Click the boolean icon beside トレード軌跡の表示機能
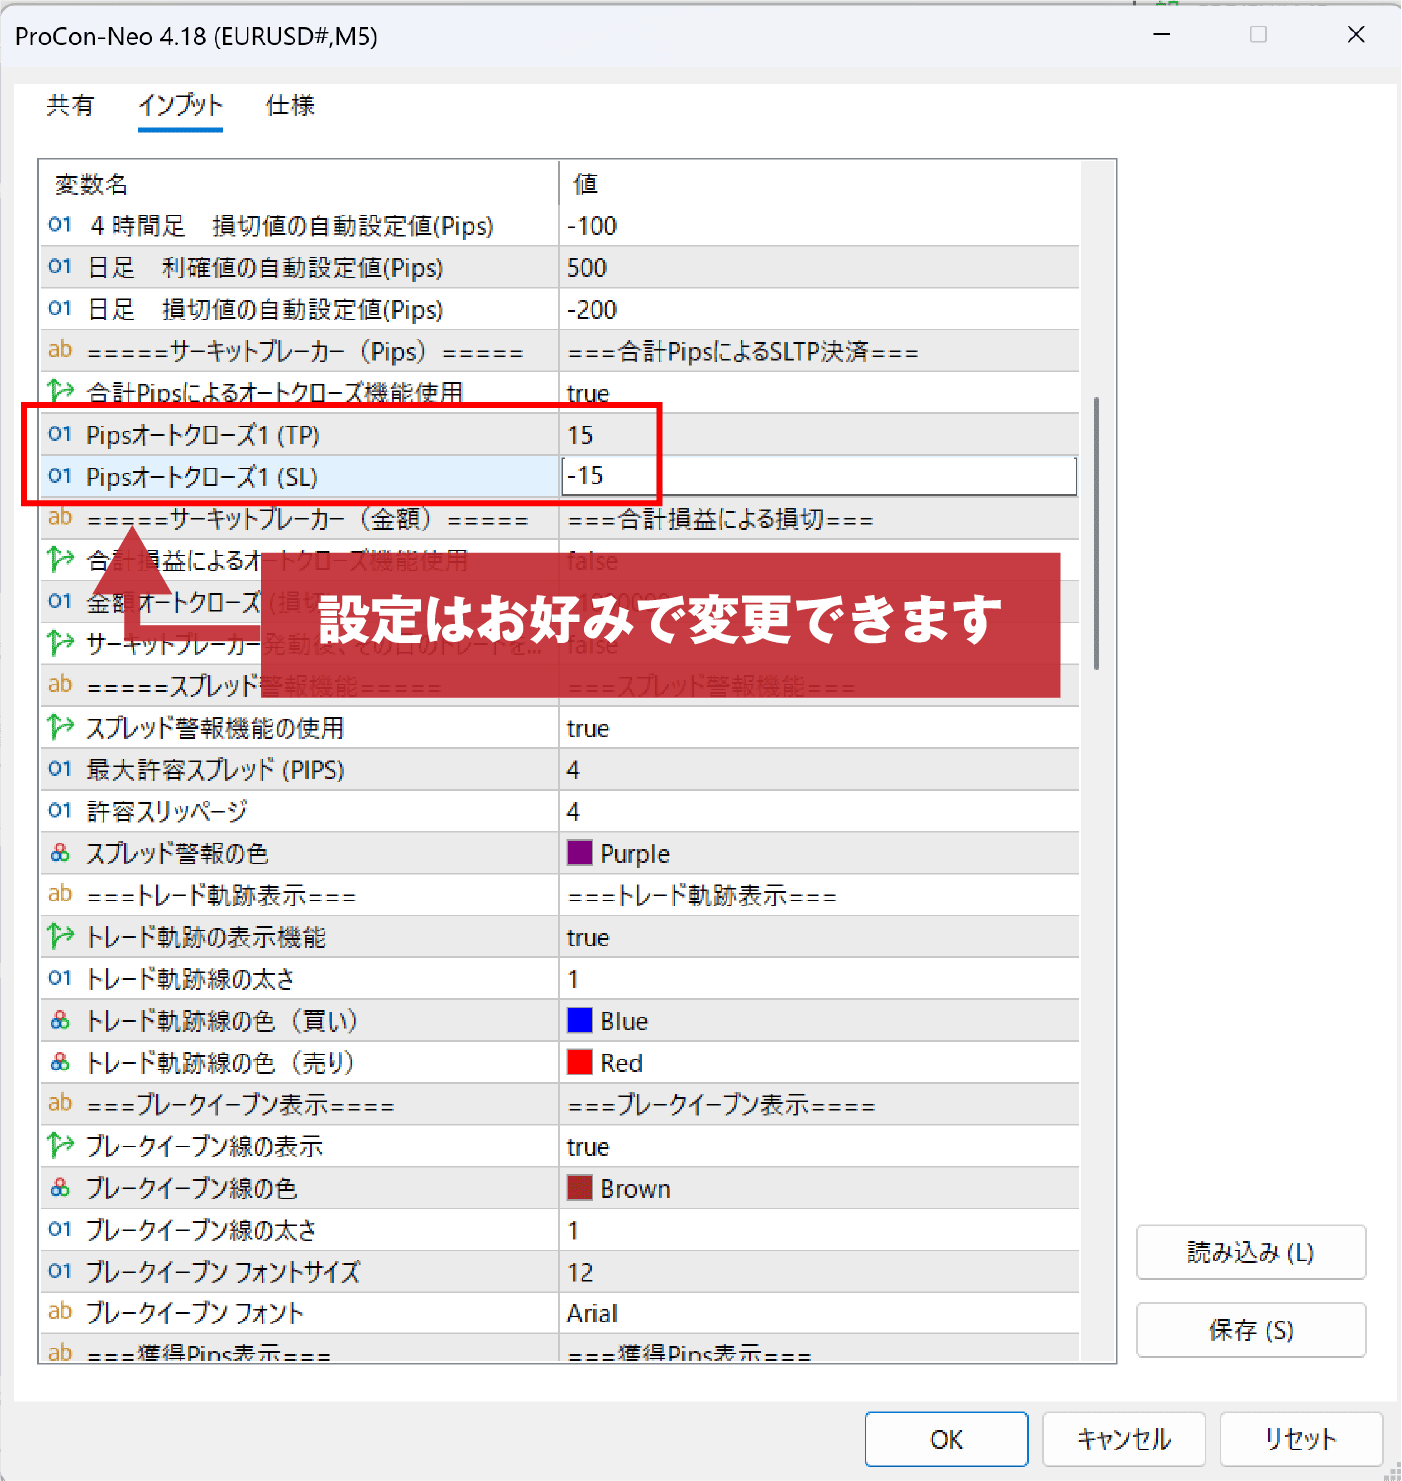The image size is (1402, 1481). pos(60,936)
